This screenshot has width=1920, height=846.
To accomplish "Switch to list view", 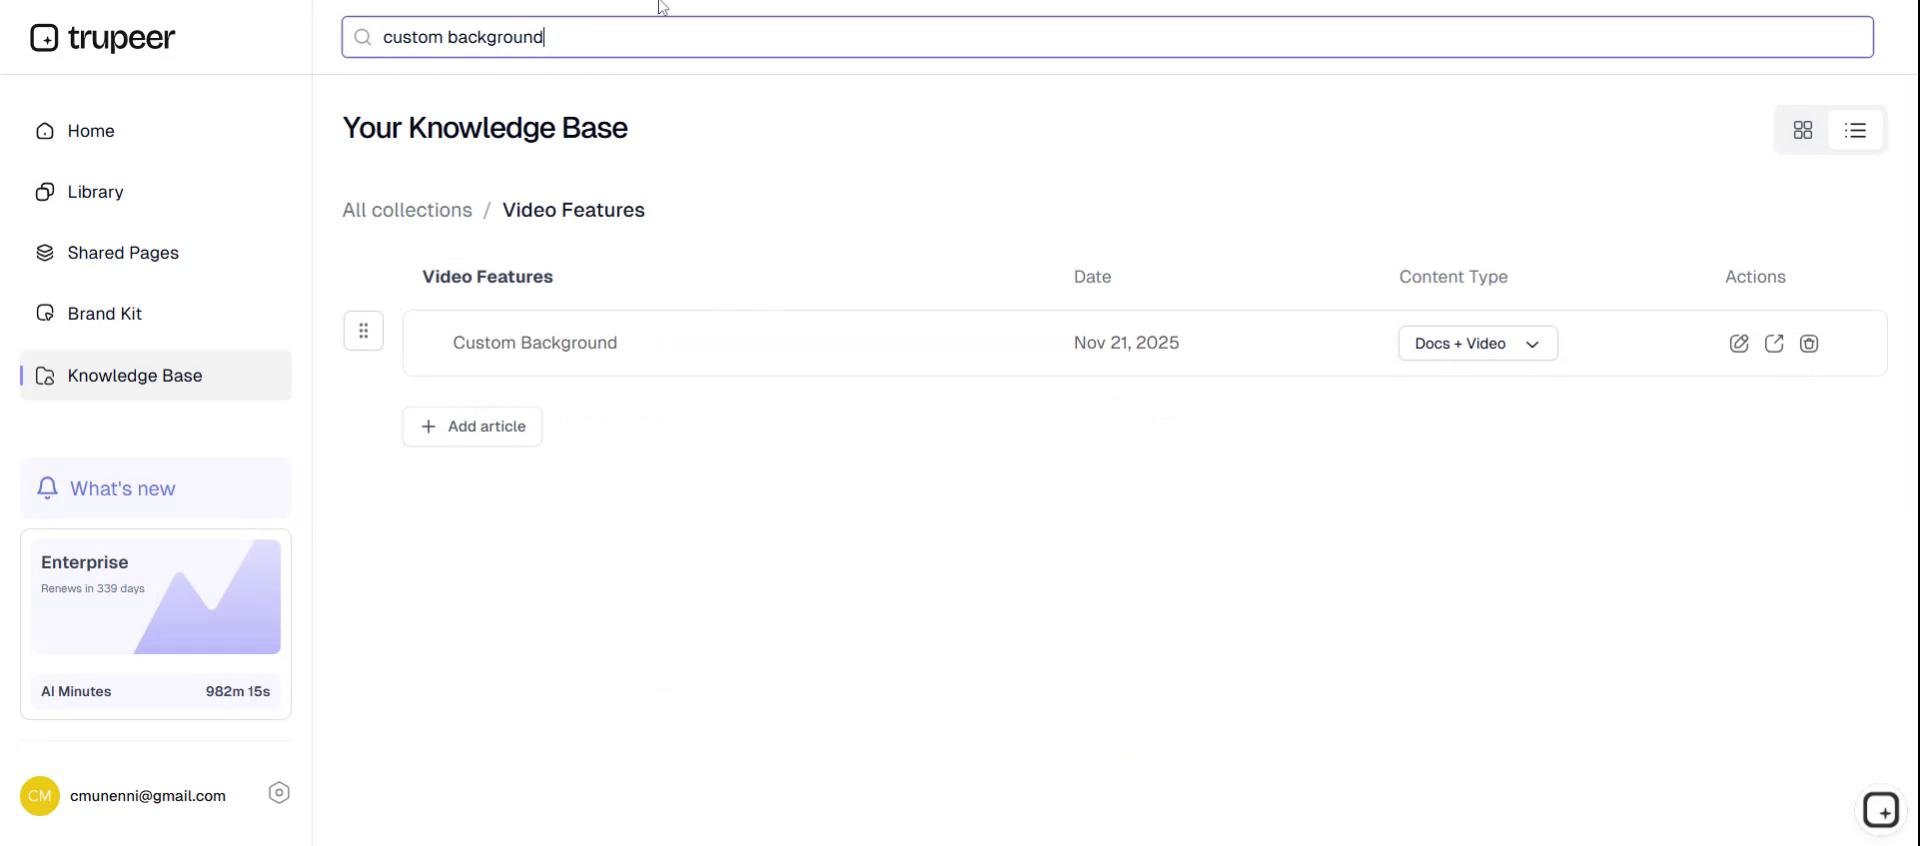I will [1856, 130].
